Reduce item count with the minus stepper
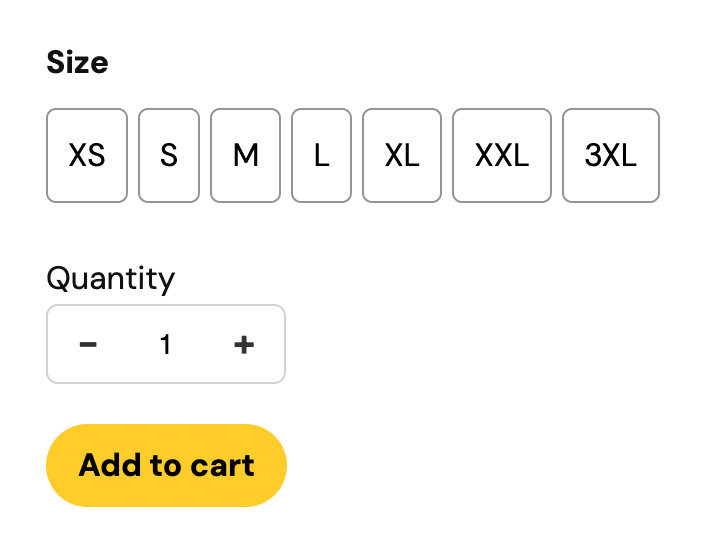Image resolution: width=713 pixels, height=548 pixels. [x=88, y=345]
